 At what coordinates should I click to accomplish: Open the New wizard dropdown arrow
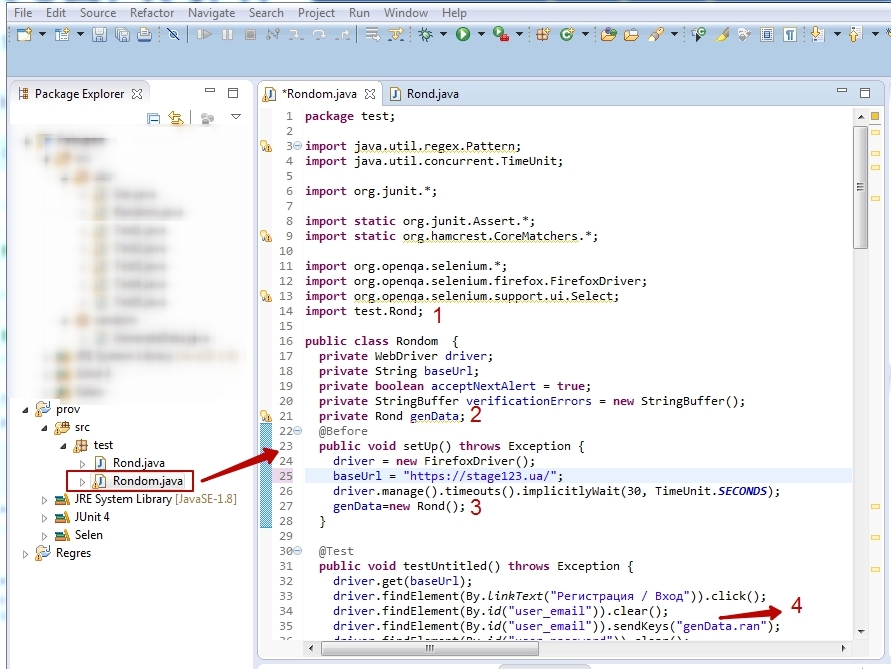(42, 35)
